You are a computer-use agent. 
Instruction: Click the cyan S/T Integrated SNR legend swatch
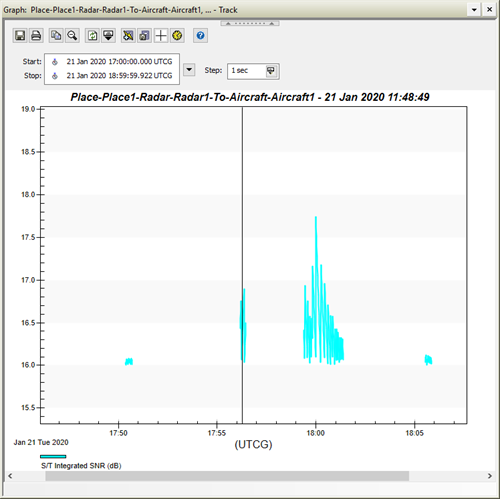coord(53,456)
